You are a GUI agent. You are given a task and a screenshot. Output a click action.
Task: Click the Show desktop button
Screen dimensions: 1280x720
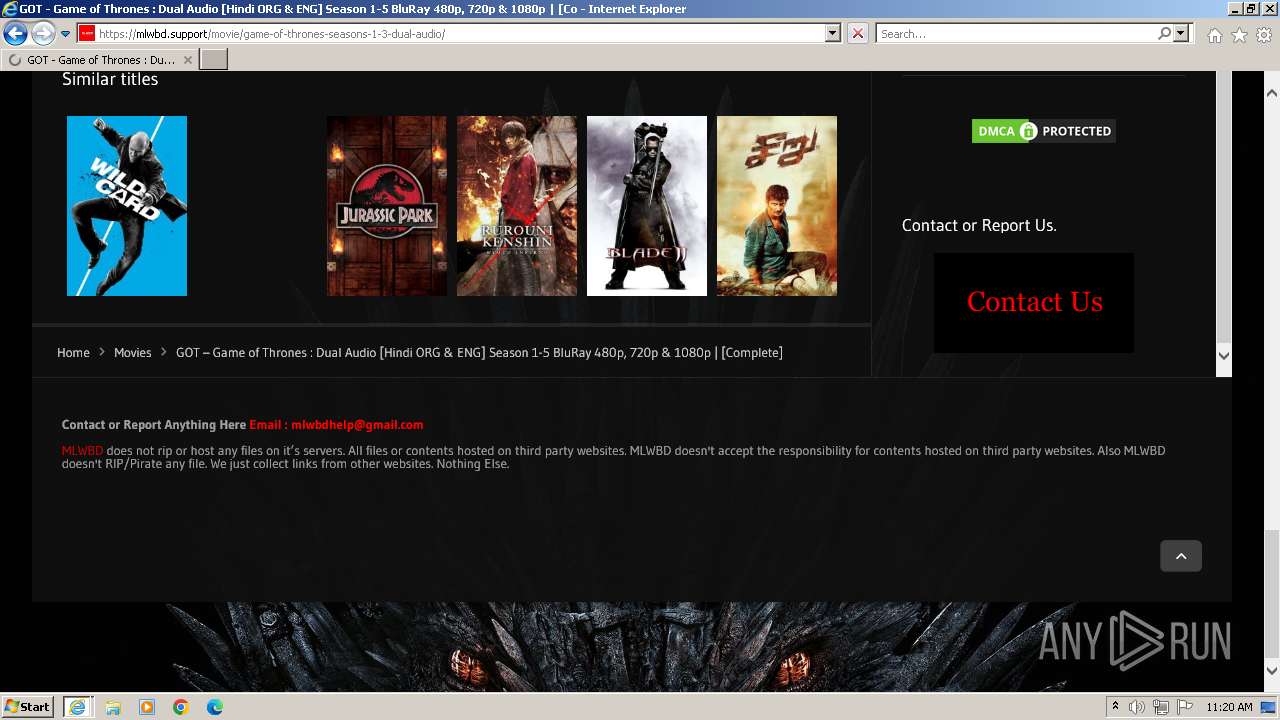(x=1269, y=707)
